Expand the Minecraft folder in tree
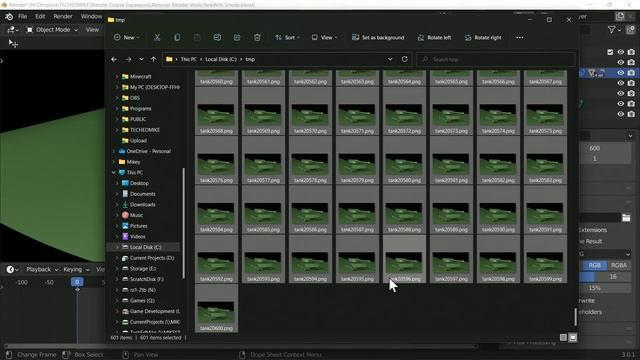 pyautogui.click(x=117, y=77)
